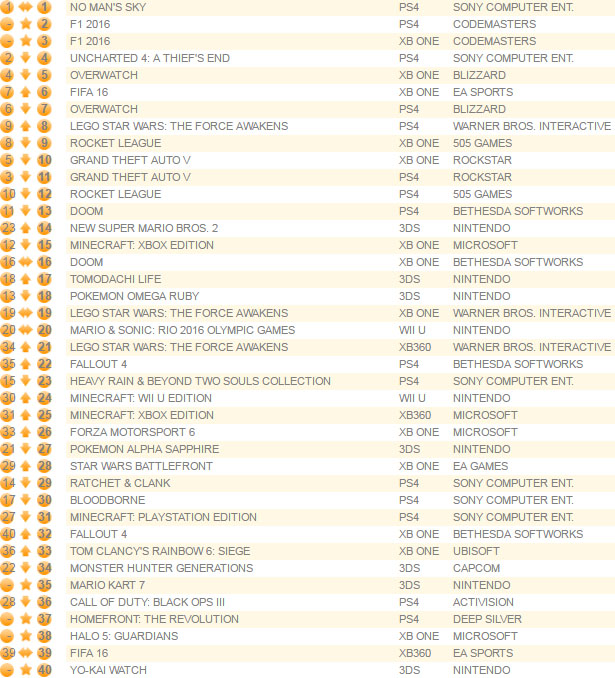
Task: Click the star icon beside Halo 5: Guardians
Action: pyautogui.click(x=26, y=636)
